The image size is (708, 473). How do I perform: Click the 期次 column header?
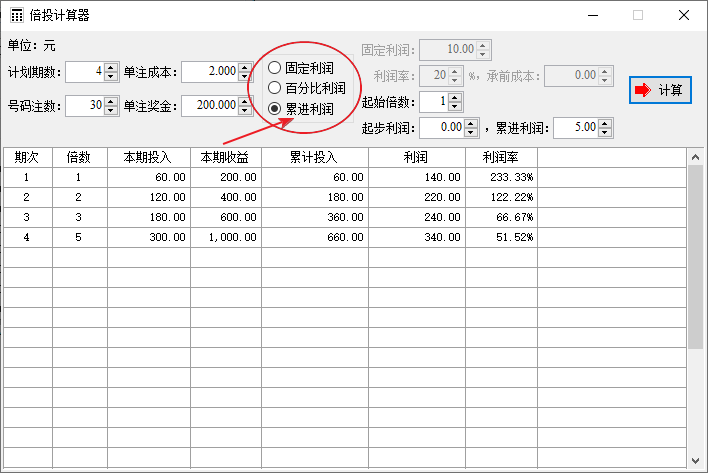tap(27, 157)
